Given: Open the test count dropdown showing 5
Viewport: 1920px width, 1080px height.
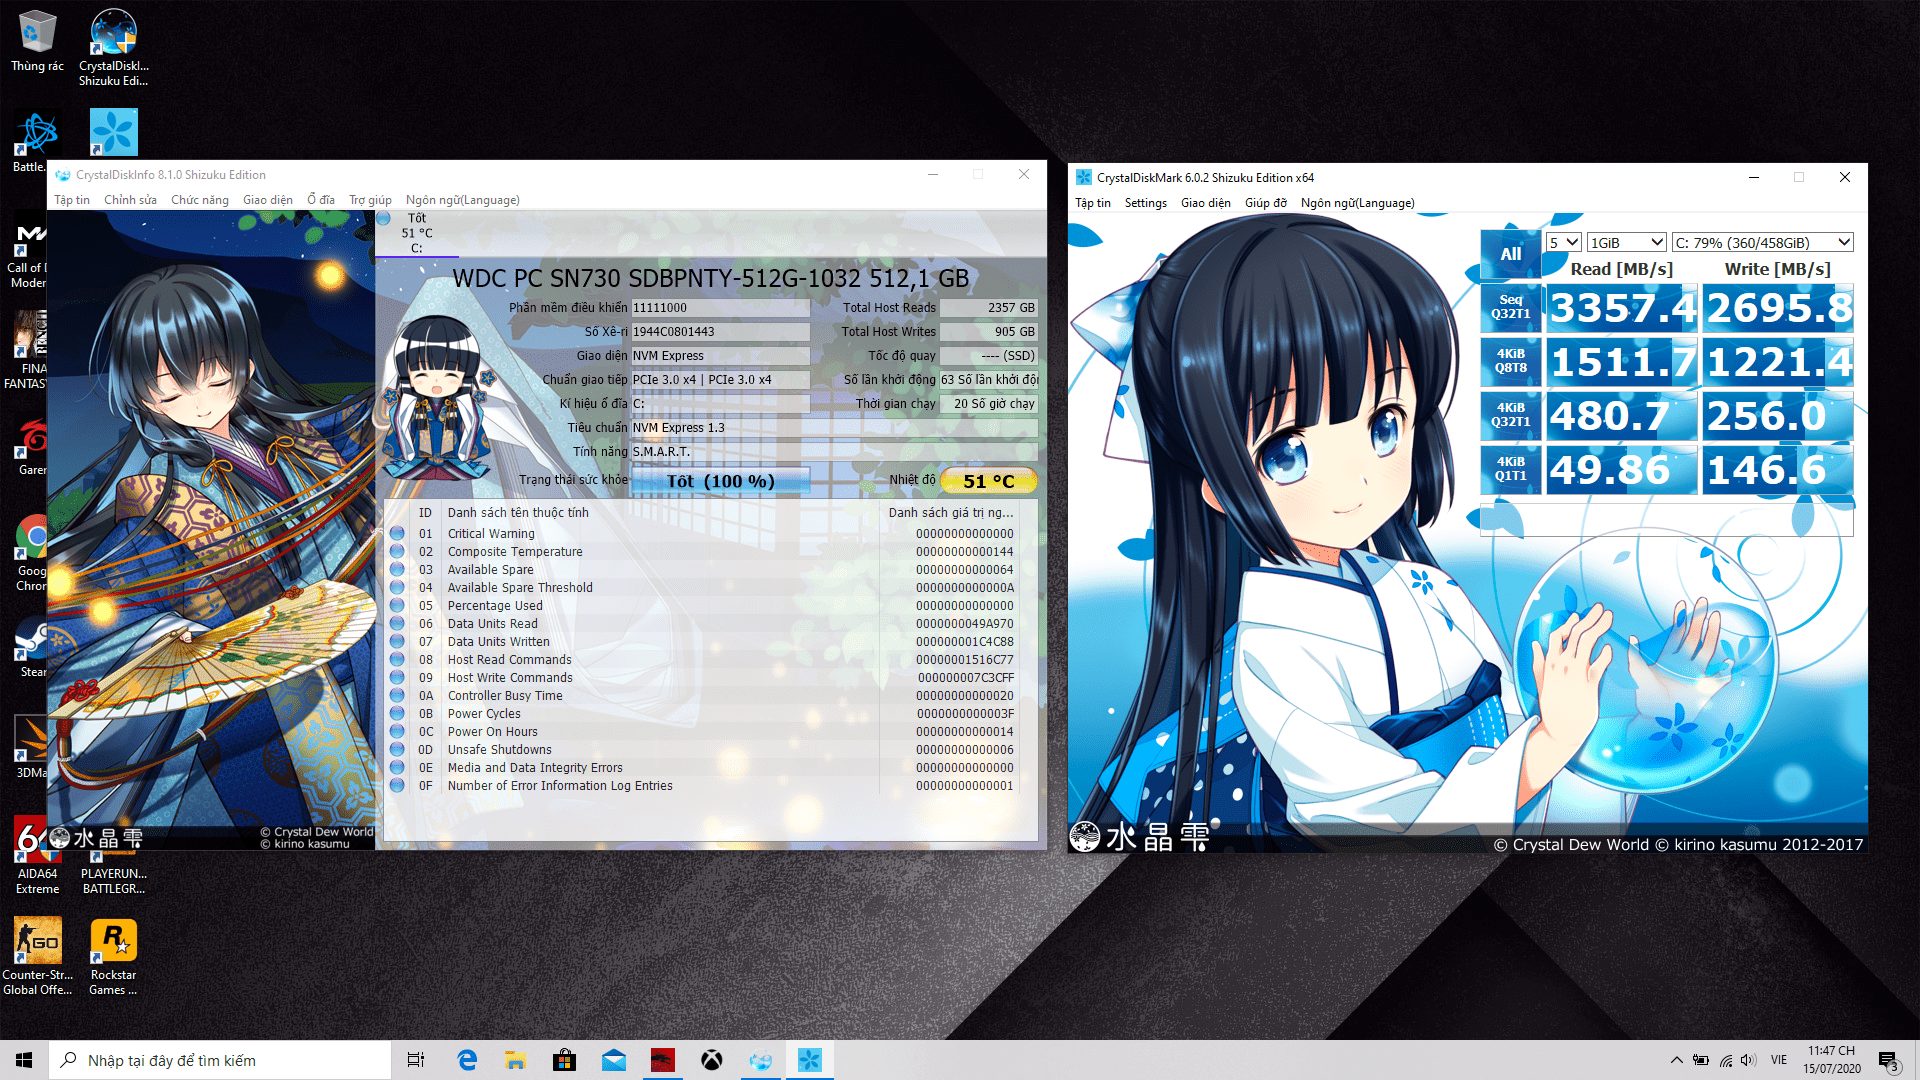Looking at the screenshot, I should 1563,242.
